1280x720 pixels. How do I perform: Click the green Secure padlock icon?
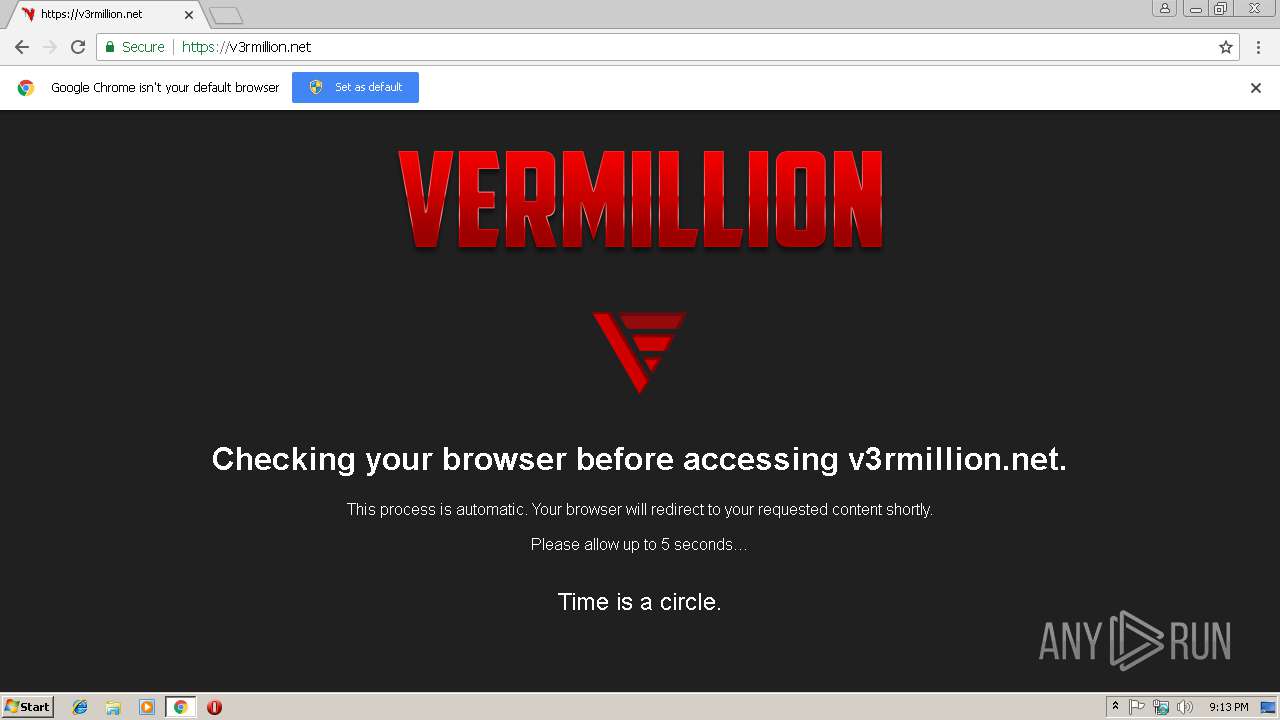tap(109, 47)
